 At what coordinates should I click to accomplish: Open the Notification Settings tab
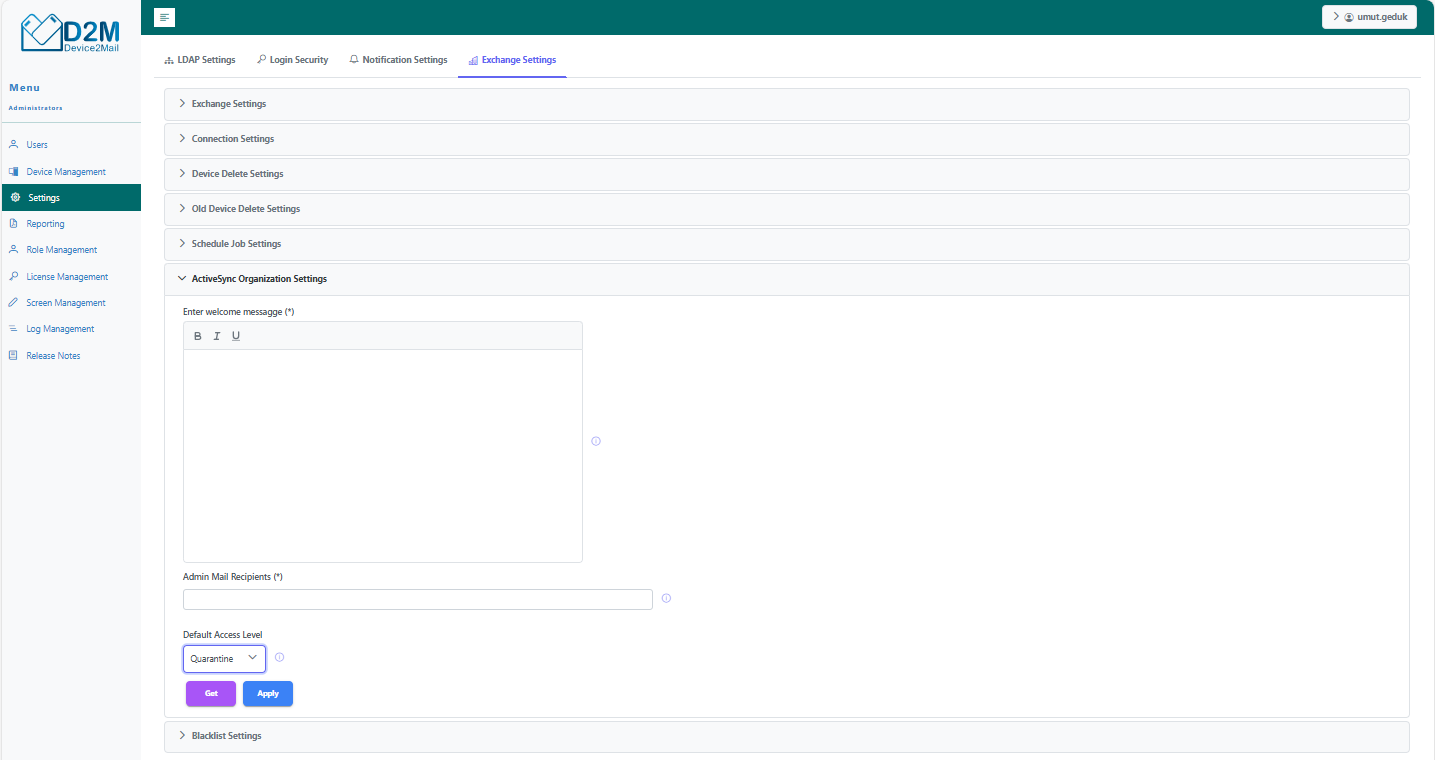[x=398, y=60]
